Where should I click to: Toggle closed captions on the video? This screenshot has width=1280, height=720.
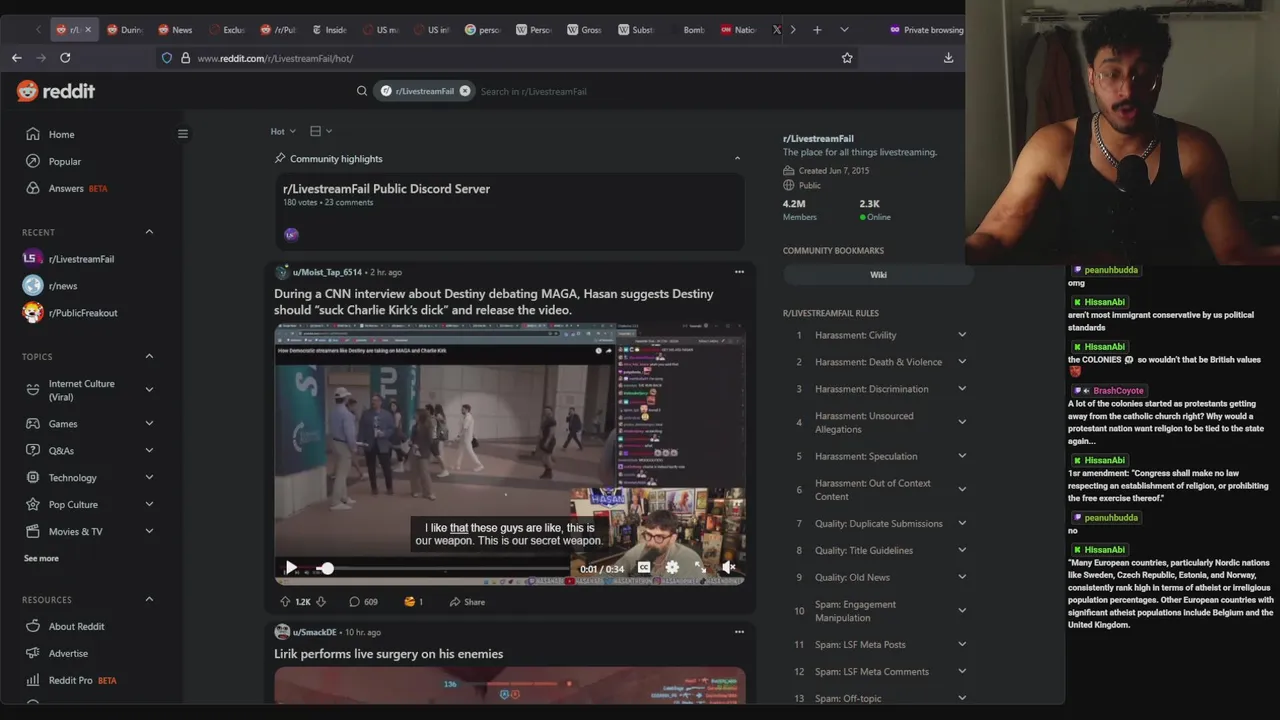(644, 568)
